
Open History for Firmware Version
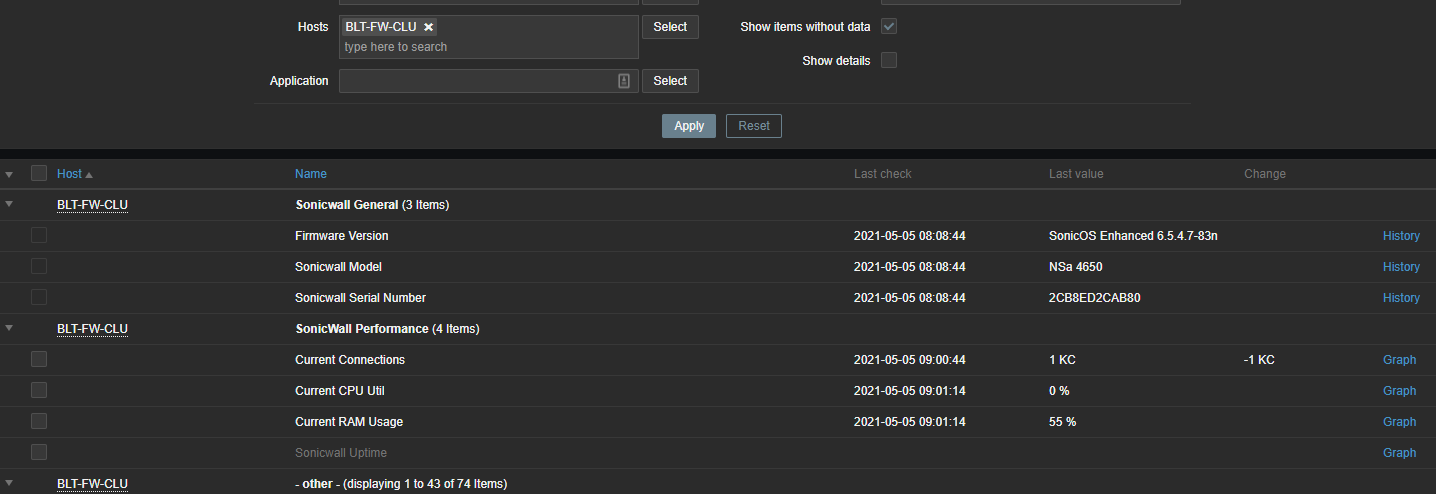1401,236
